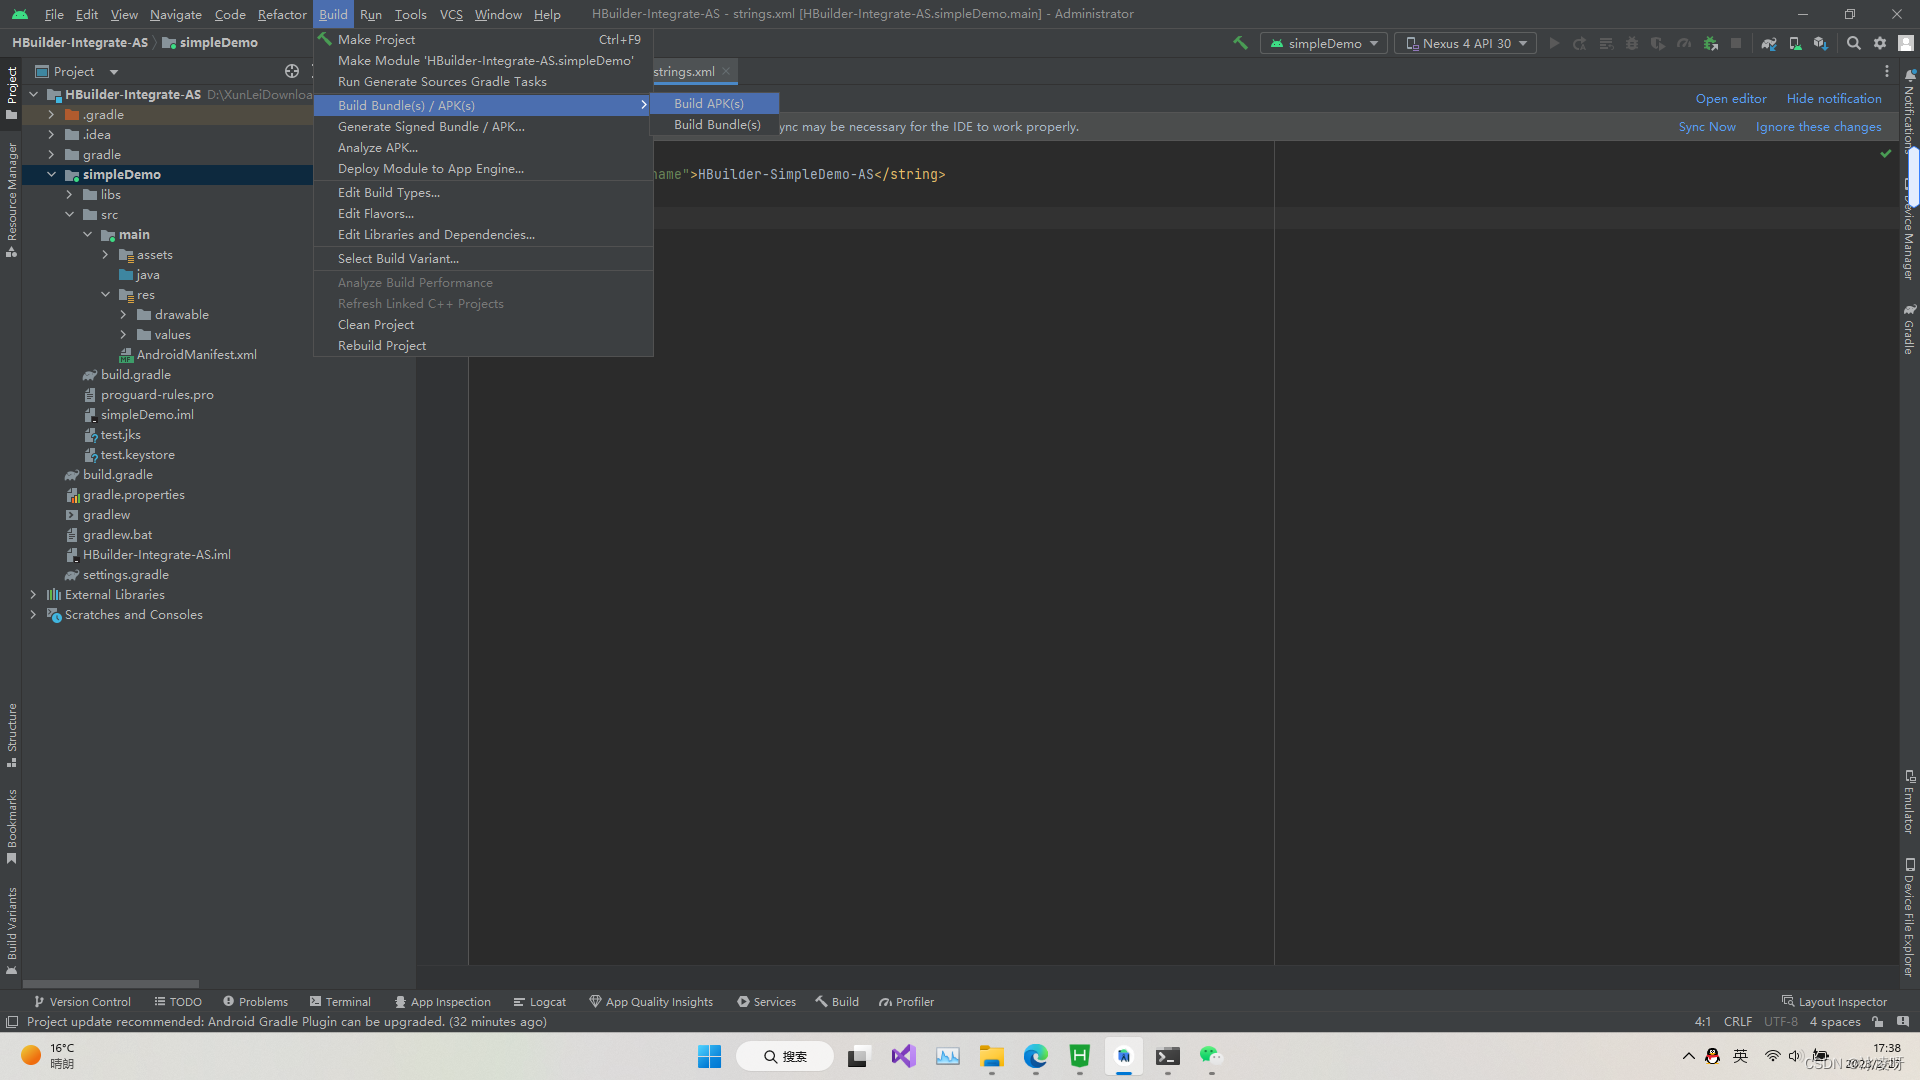Screen dimensions: 1920x1080
Task: Open IDE settings gear icon
Action: click(x=1880, y=43)
